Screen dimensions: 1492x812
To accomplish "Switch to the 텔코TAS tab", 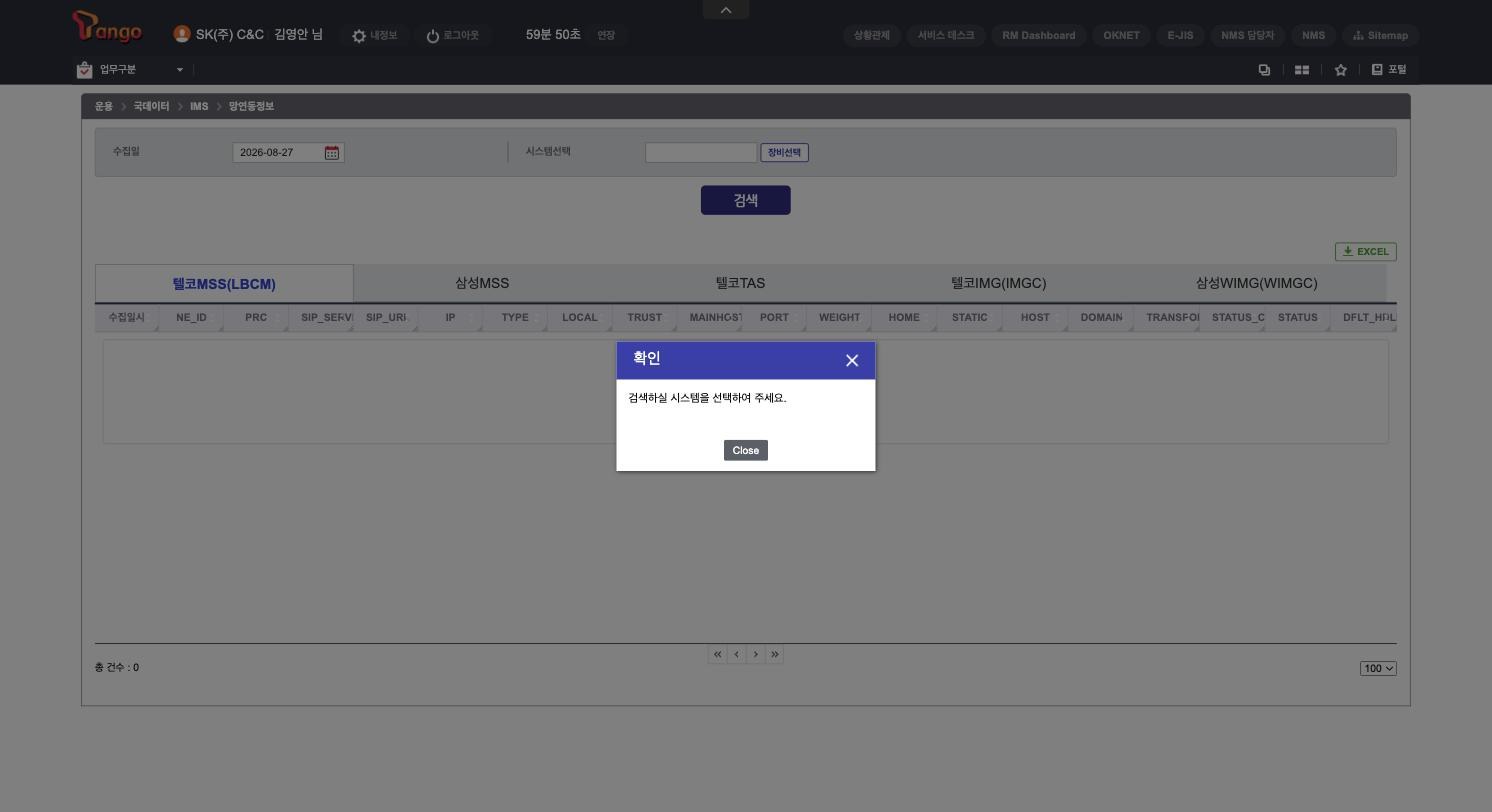I will (x=740, y=284).
